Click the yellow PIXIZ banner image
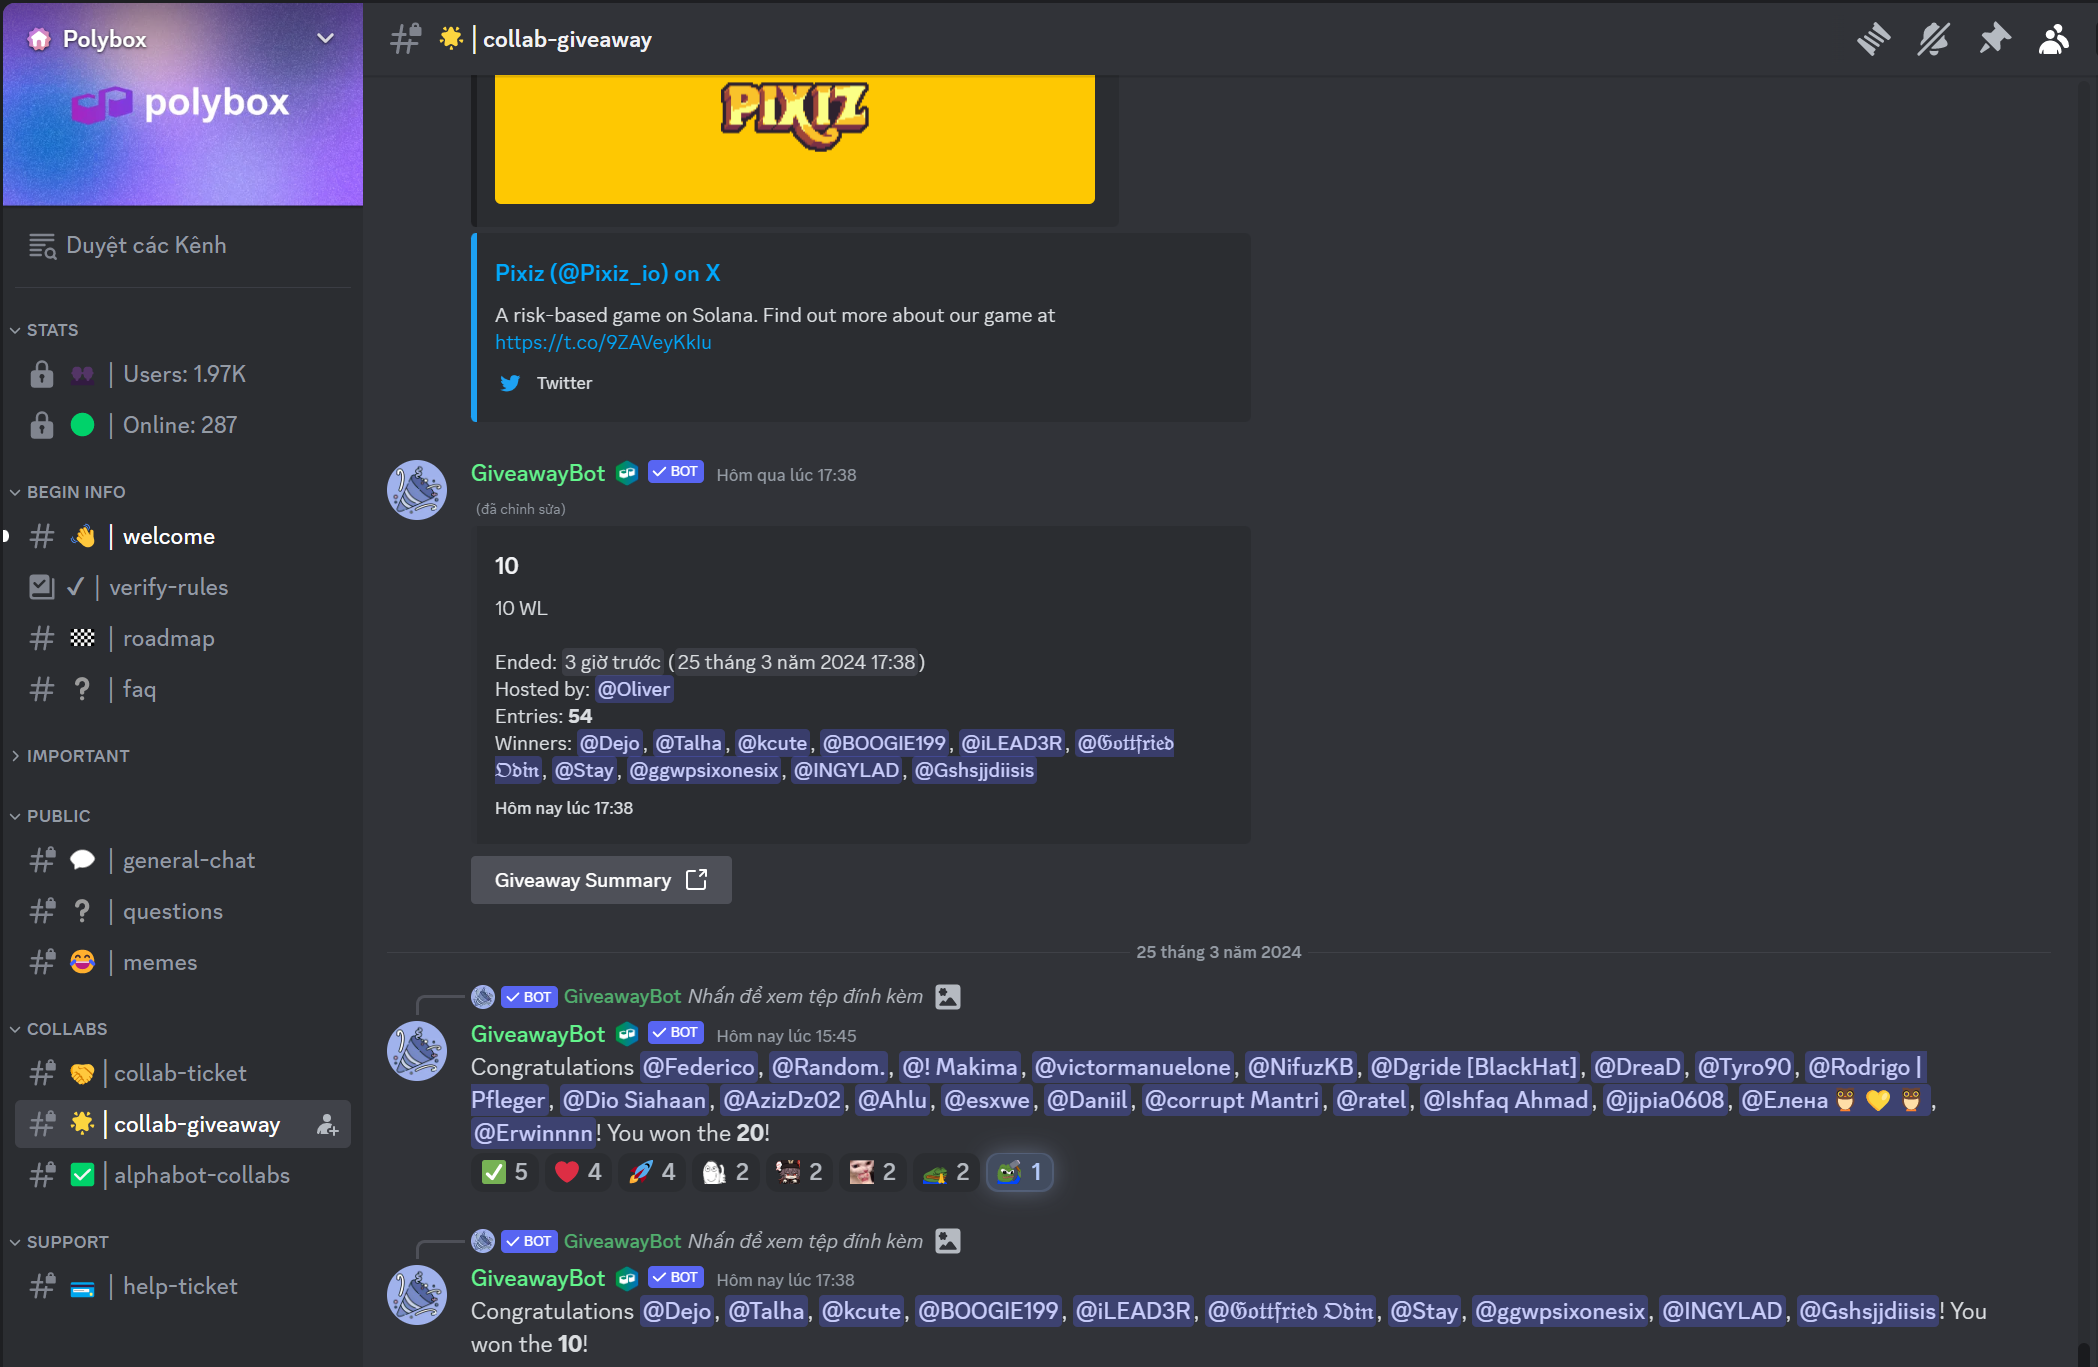 [x=795, y=139]
